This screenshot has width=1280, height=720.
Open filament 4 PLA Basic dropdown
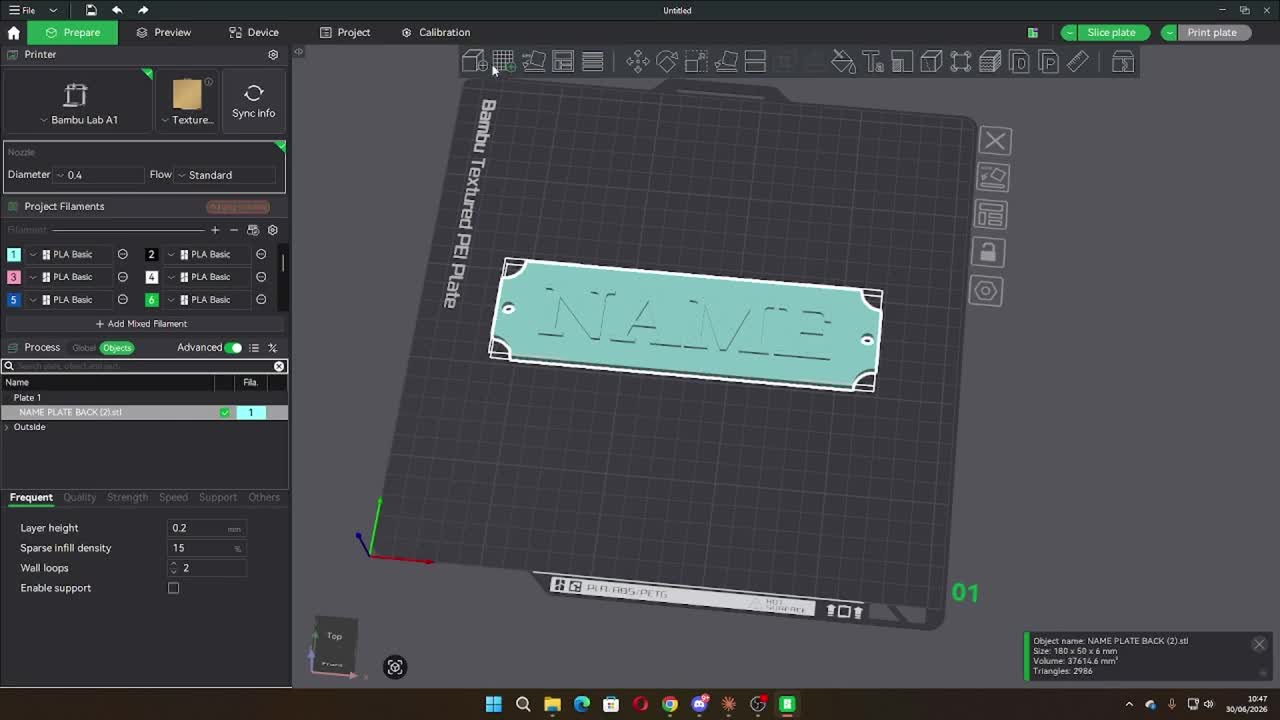click(x=208, y=277)
